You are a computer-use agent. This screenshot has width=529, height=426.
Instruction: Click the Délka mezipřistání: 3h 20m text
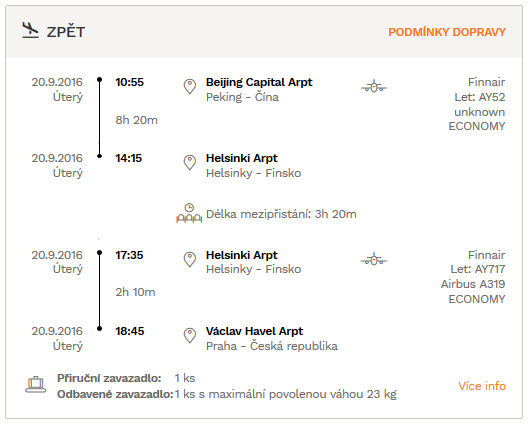pos(281,214)
